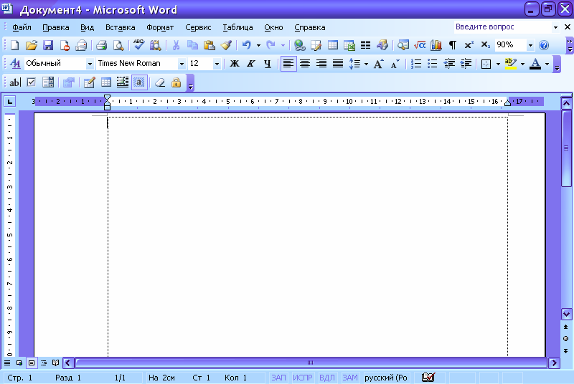Image resolution: width=574 pixels, height=384 pixels.
Task: Expand line spacing dropdown arrow
Action: coord(366,64)
